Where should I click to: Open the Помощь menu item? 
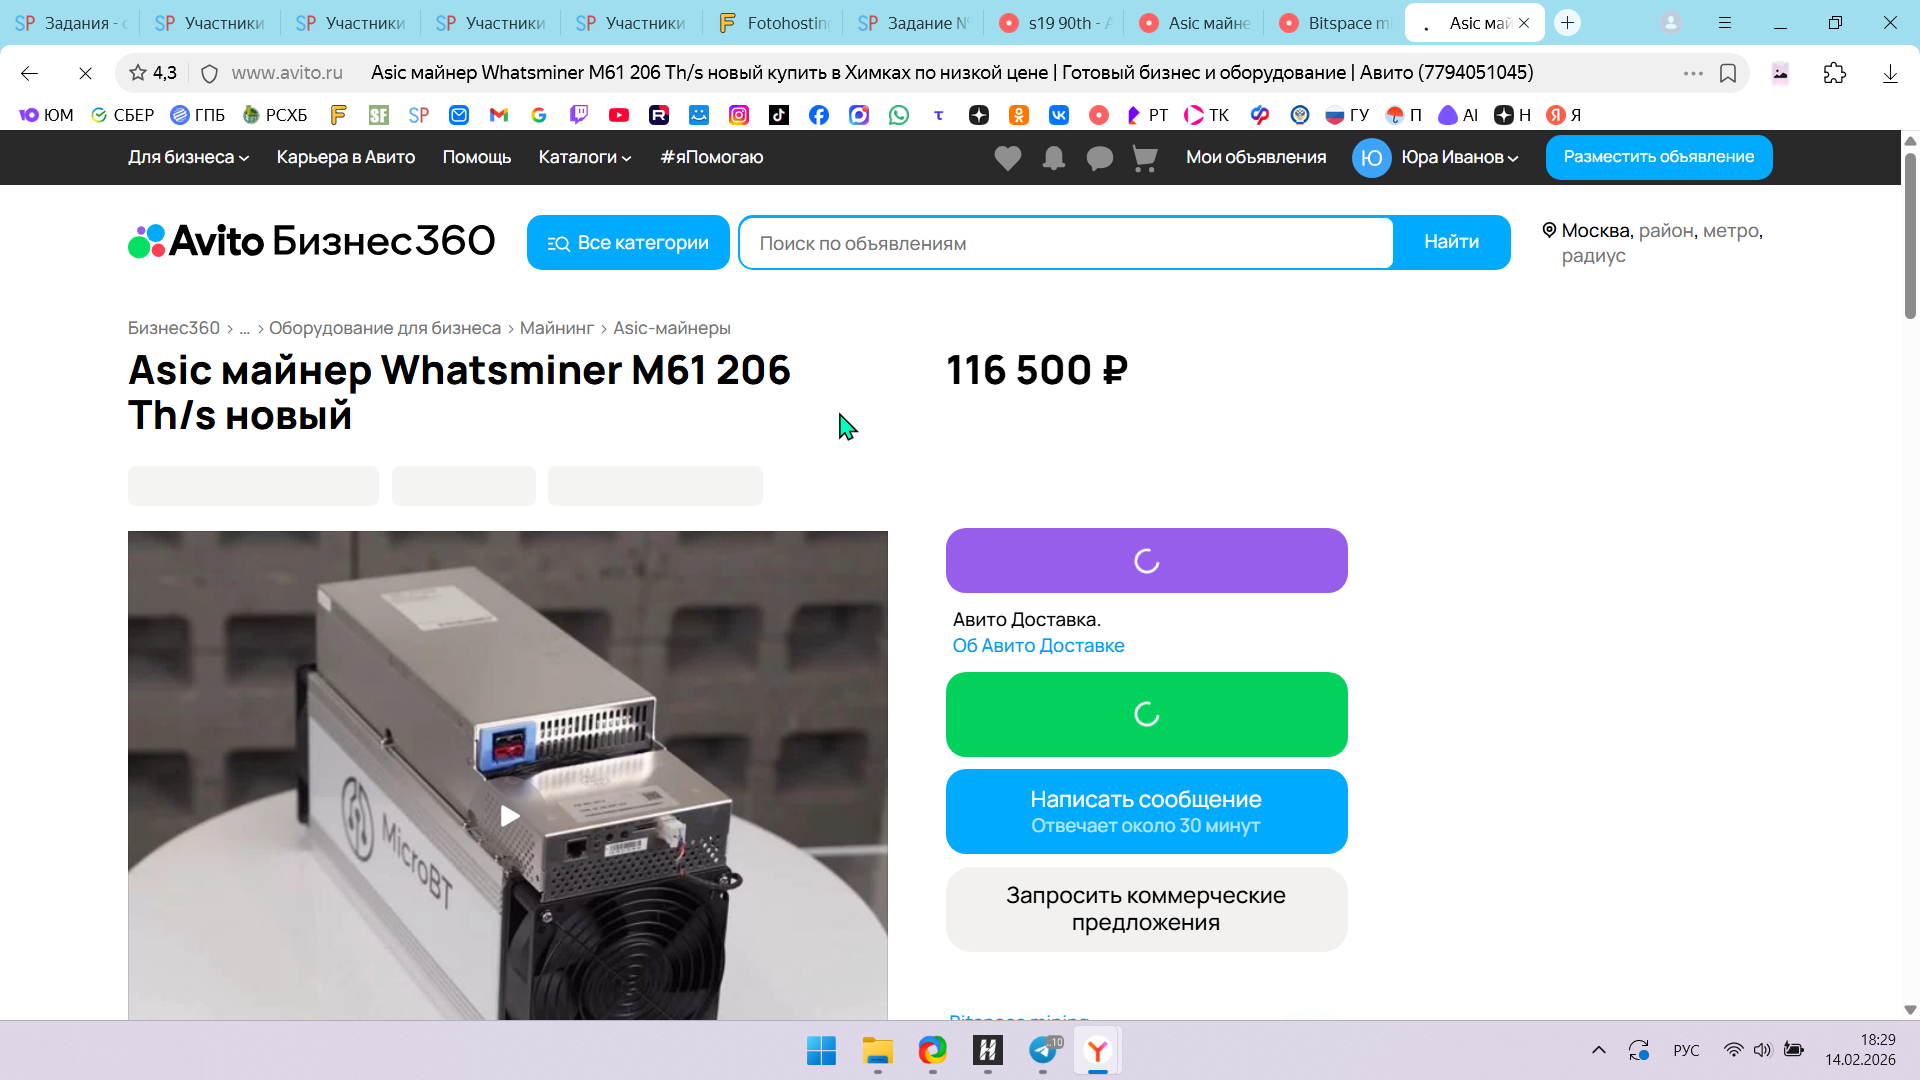point(476,157)
